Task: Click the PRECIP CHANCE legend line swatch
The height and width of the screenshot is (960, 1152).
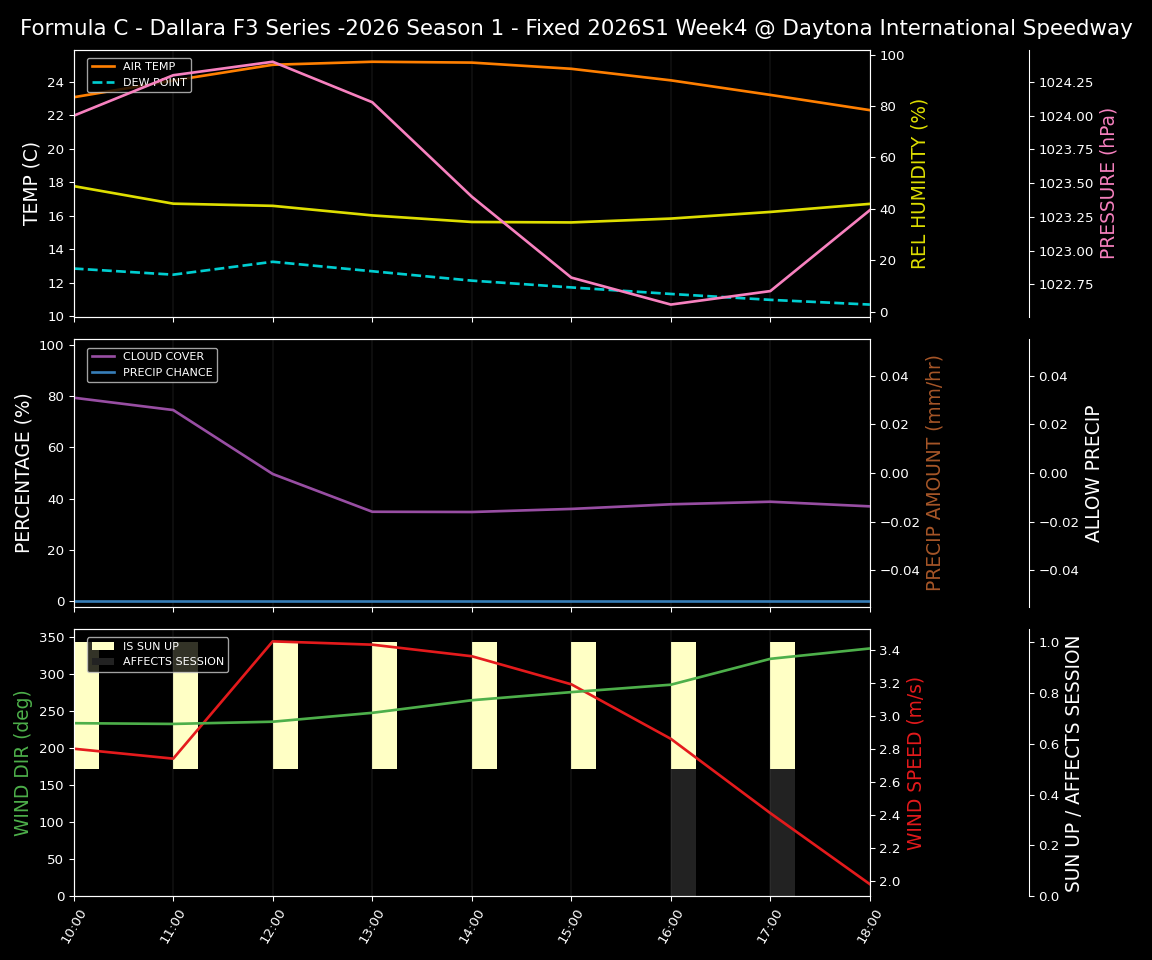Action: 105,371
